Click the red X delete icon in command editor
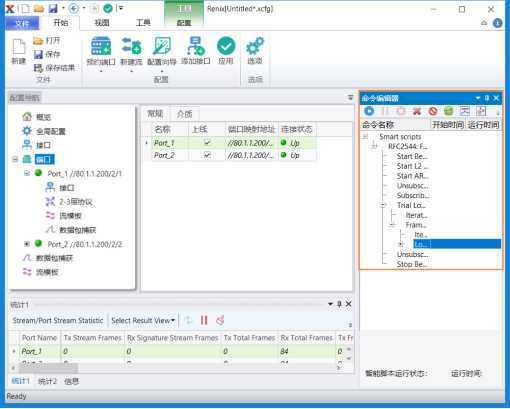 (x=417, y=111)
